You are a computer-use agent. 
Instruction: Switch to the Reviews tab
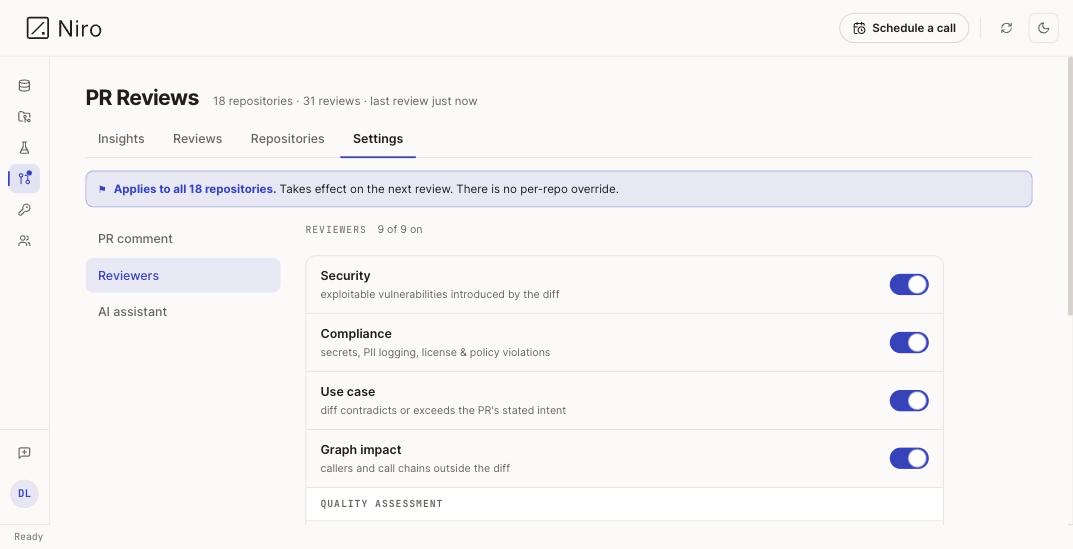(x=197, y=139)
